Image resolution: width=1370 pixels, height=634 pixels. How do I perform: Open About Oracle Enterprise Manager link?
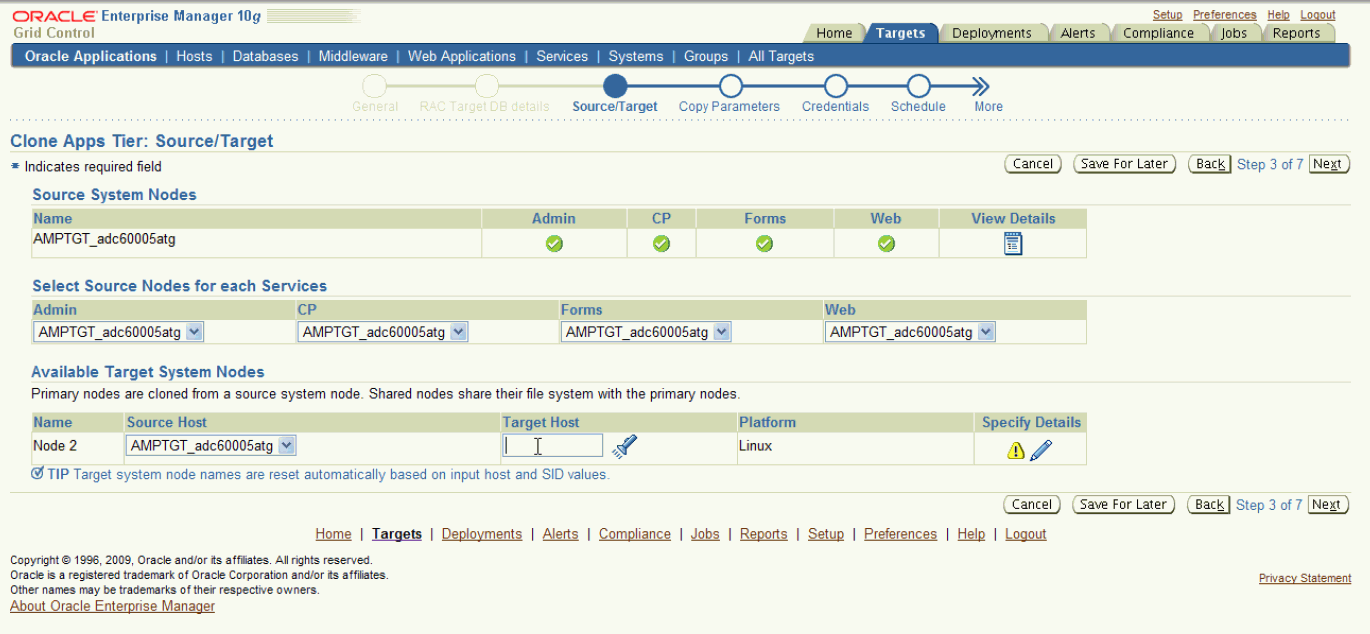[112, 606]
